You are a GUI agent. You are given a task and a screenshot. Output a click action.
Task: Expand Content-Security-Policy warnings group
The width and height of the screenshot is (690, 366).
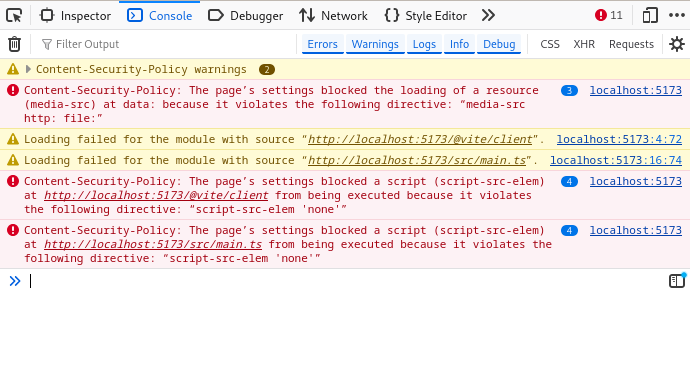click(x=28, y=69)
